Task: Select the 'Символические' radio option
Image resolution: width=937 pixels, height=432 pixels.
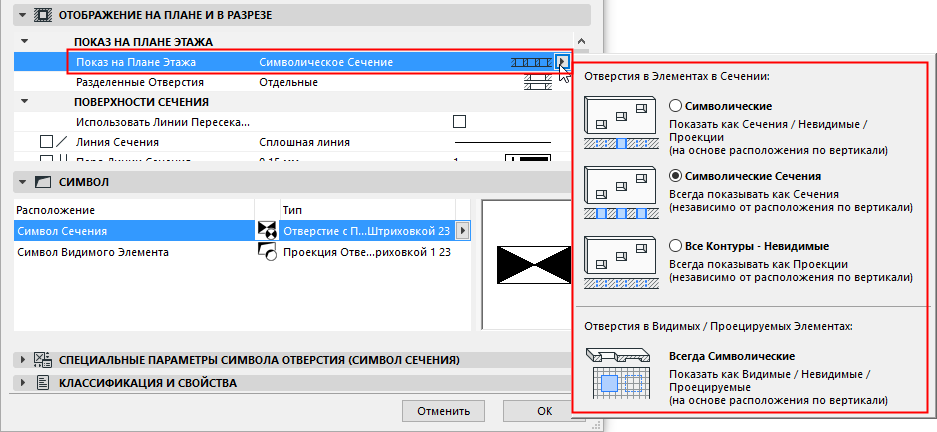Action: point(676,106)
